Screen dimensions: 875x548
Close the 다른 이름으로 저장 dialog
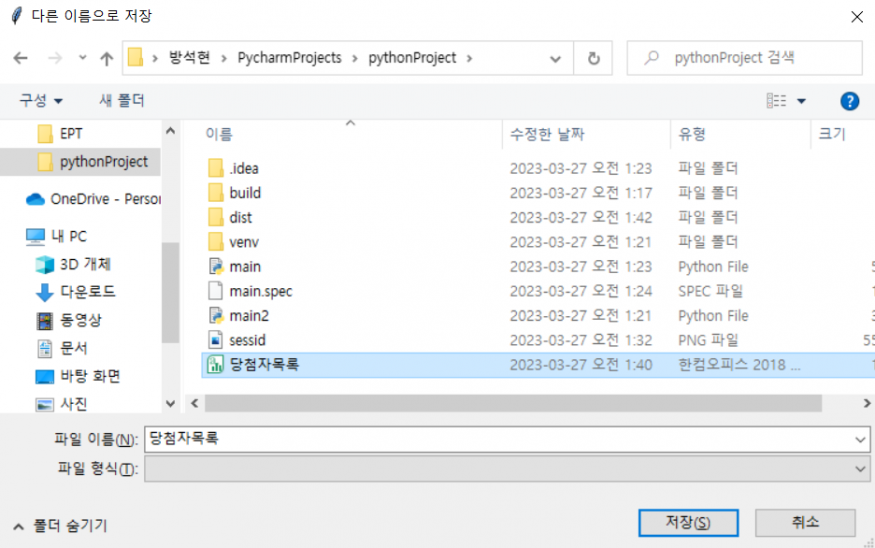(857, 17)
